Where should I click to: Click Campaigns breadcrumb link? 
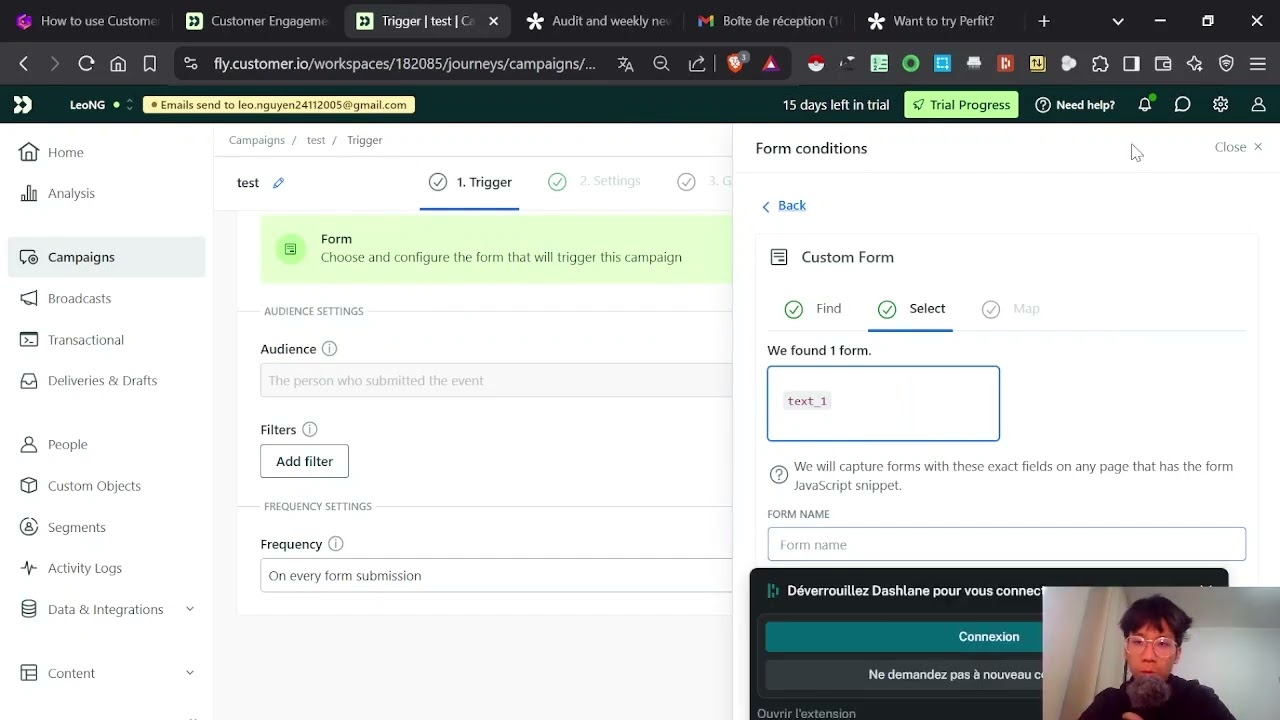[257, 140]
